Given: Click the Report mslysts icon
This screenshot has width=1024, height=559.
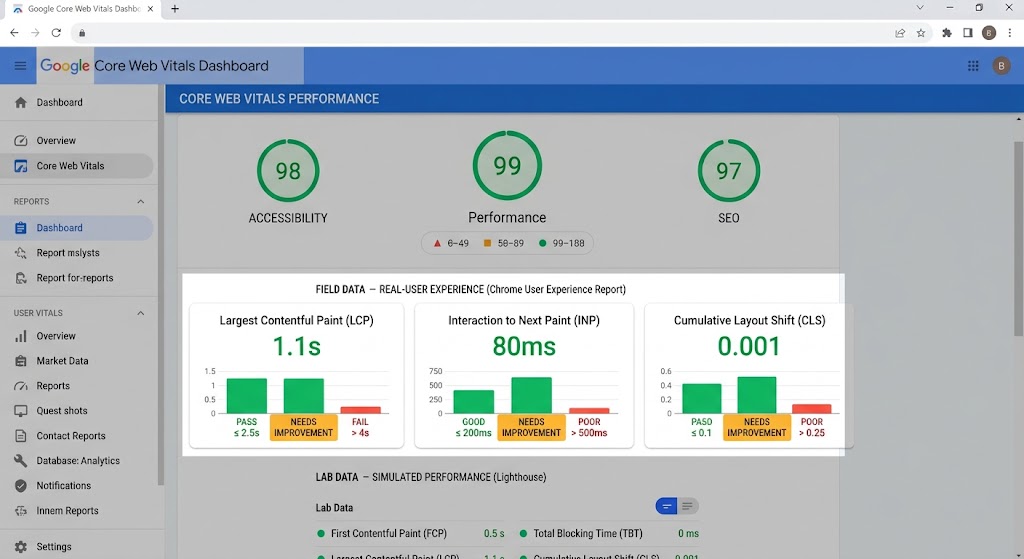Looking at the screenshot, I should [x=21, y=253].
